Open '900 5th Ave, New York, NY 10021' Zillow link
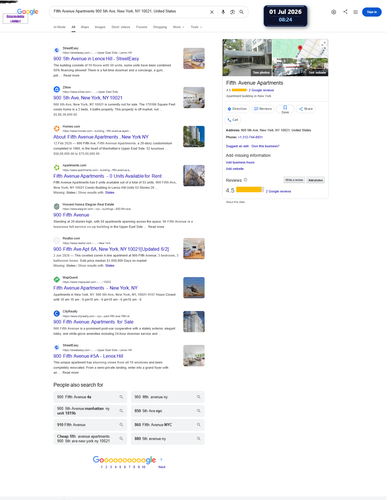 coord(89,99)
